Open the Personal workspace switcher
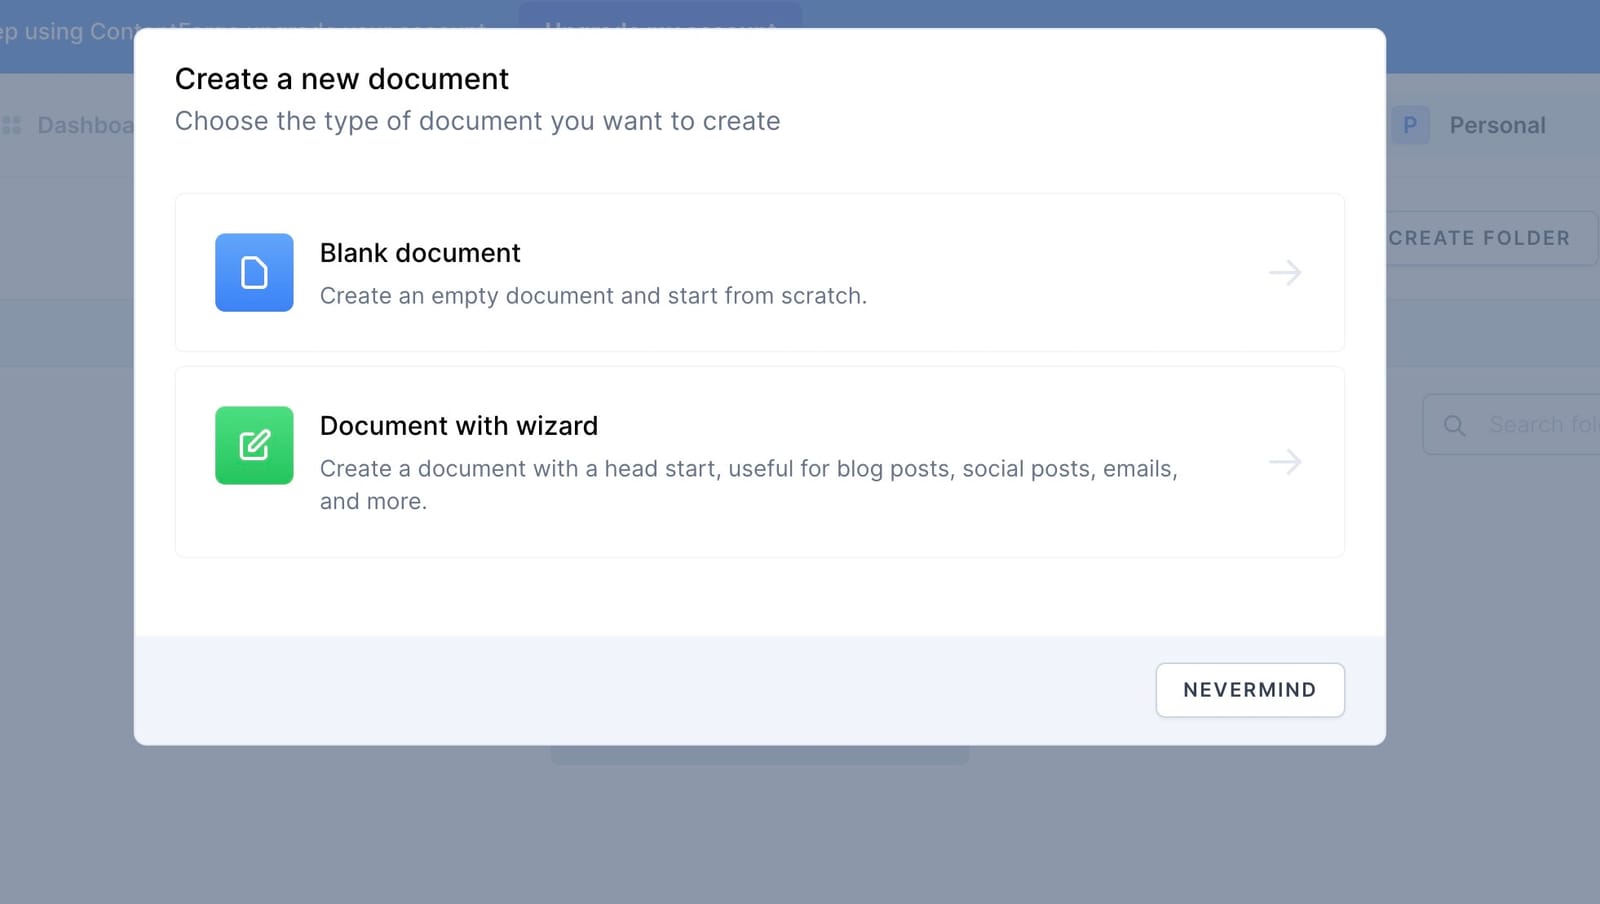The image size is (1600, 904). point(1496,125)
